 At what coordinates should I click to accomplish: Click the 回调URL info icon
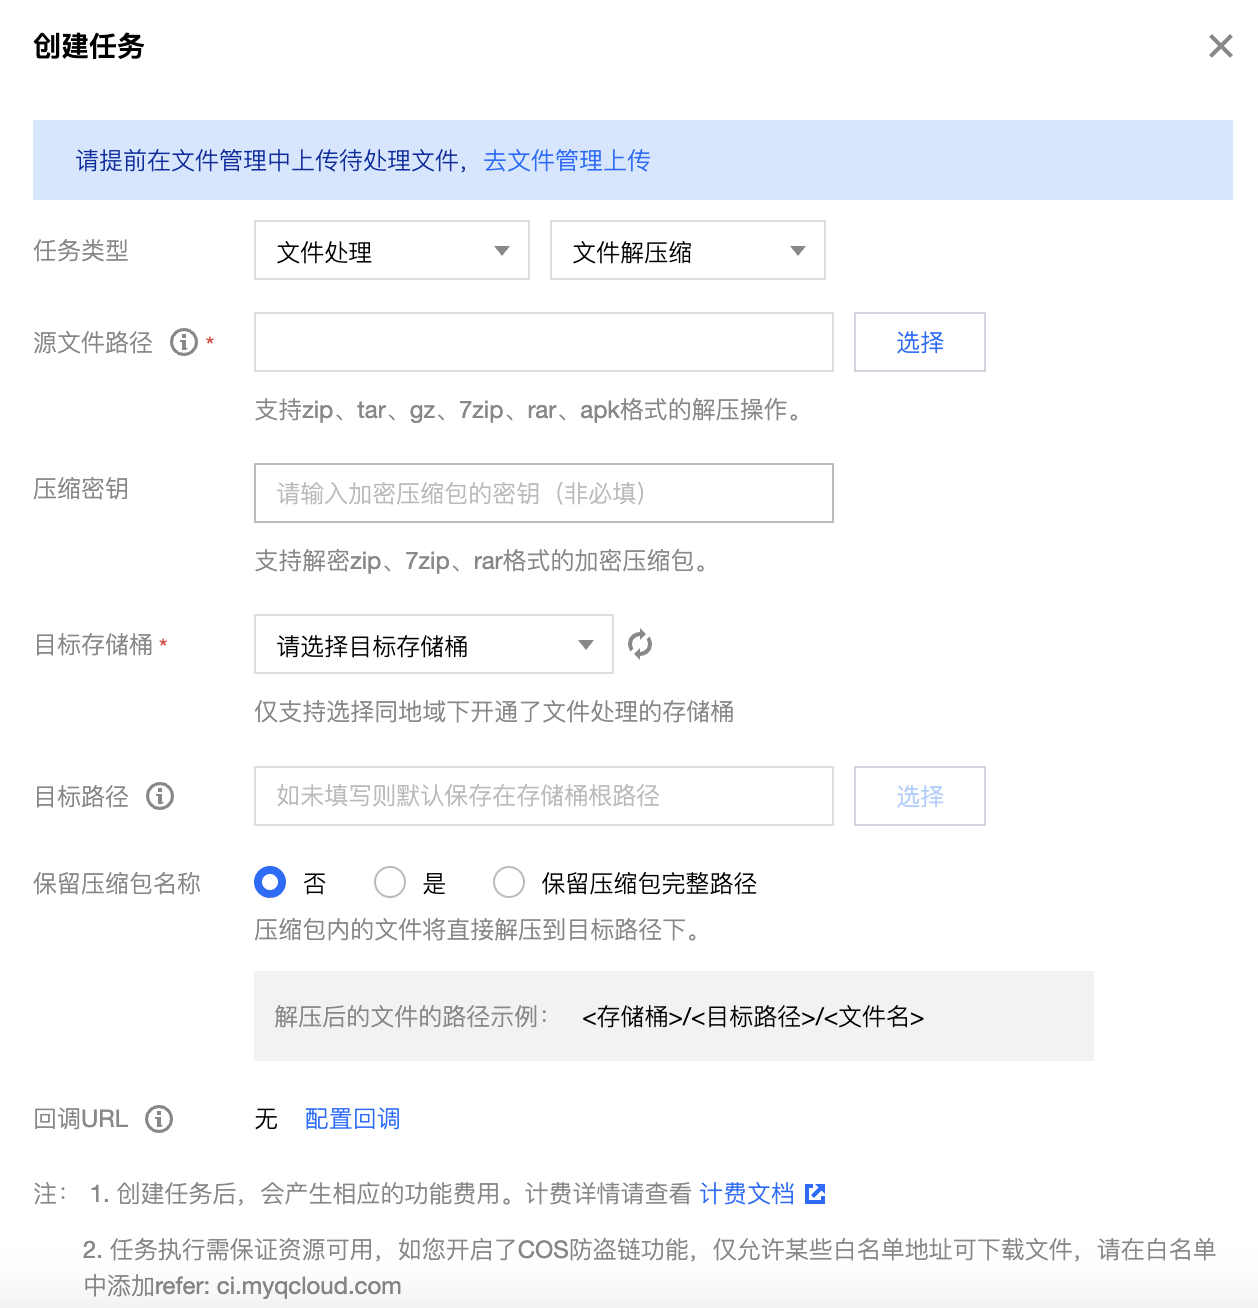(159, 1118)
